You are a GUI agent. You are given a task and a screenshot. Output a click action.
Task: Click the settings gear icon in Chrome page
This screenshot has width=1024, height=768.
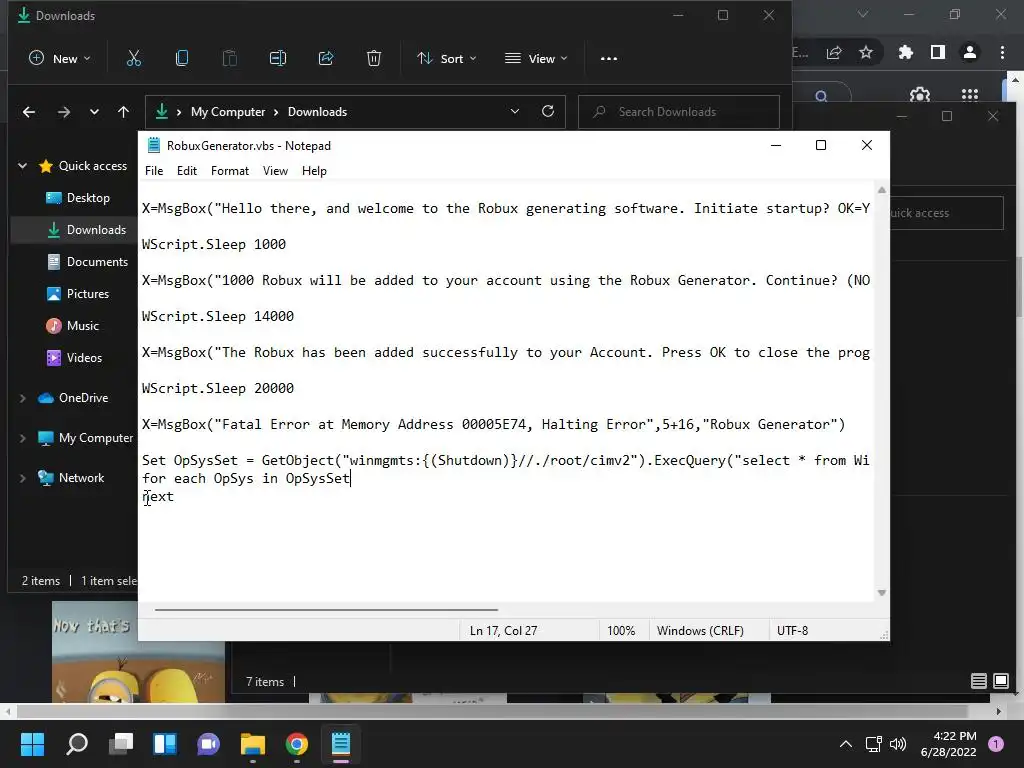tap(920, 95)
